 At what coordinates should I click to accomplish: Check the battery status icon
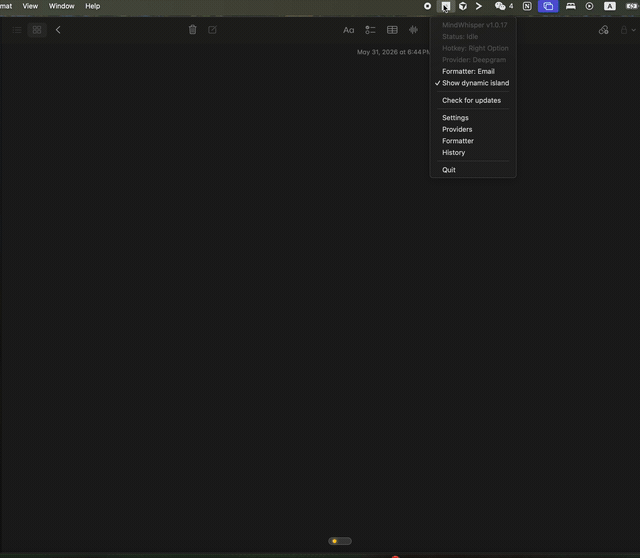click(631, 6)
